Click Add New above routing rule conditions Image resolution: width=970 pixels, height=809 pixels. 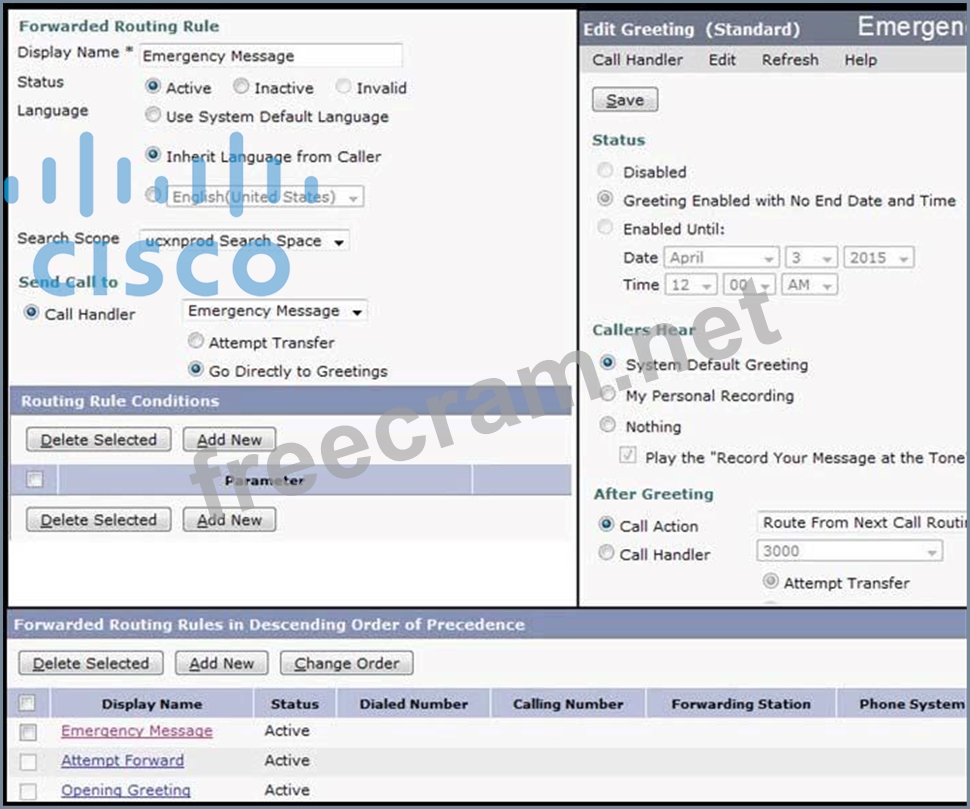tap(229, 440)
